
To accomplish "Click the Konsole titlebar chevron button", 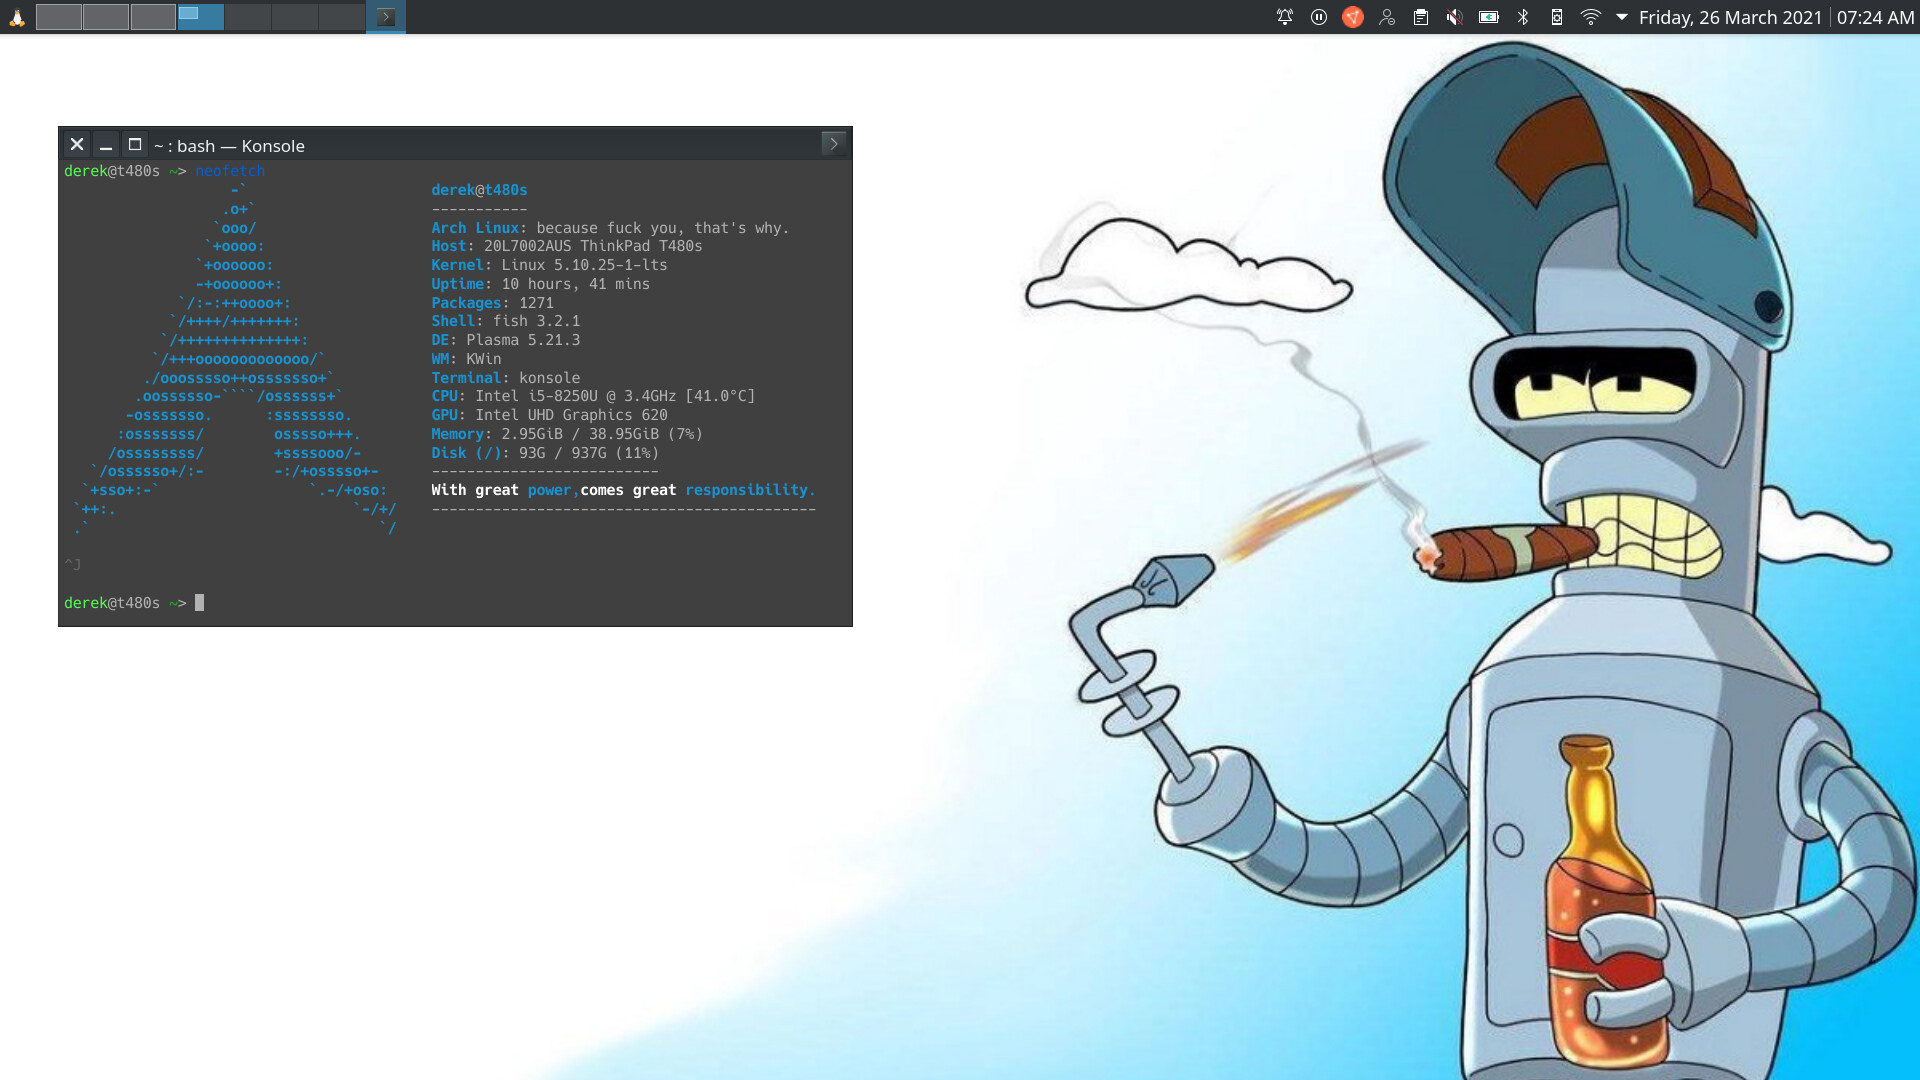I will [x=834, y=144].
